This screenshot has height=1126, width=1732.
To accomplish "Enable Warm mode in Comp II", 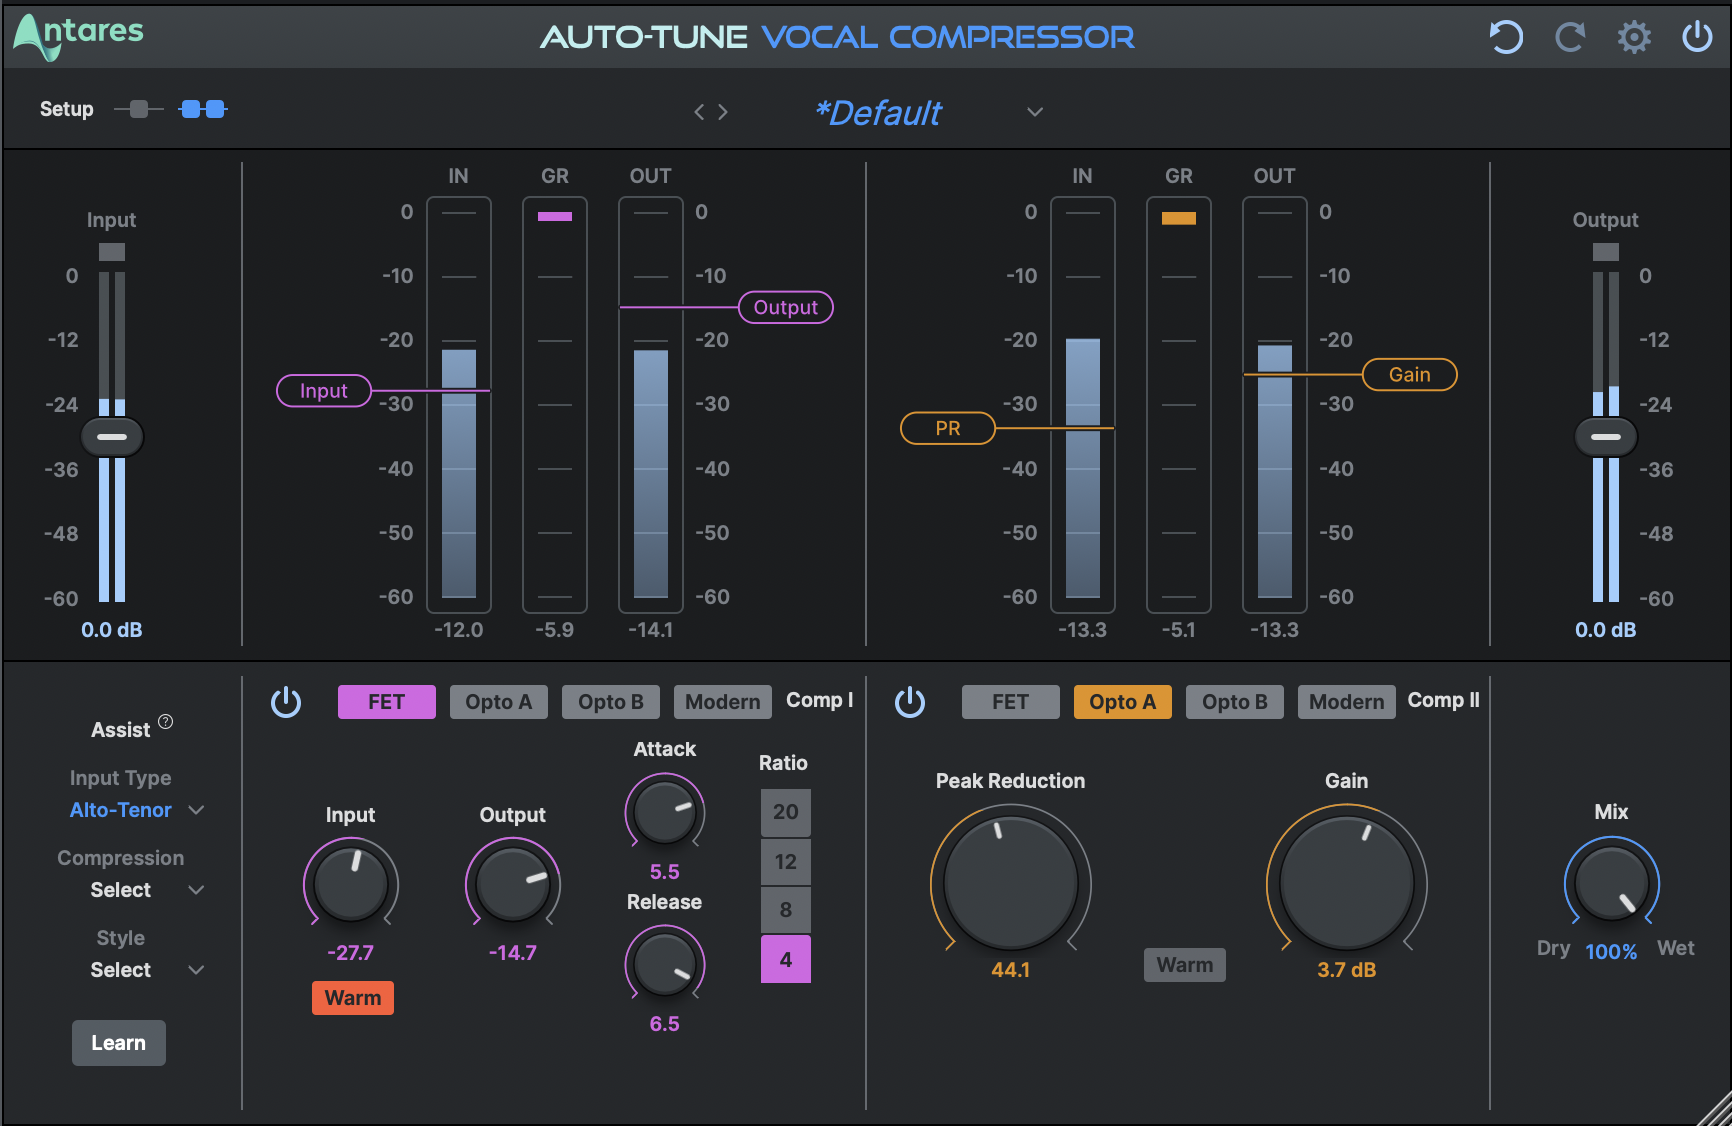I will click(1184, 964).
